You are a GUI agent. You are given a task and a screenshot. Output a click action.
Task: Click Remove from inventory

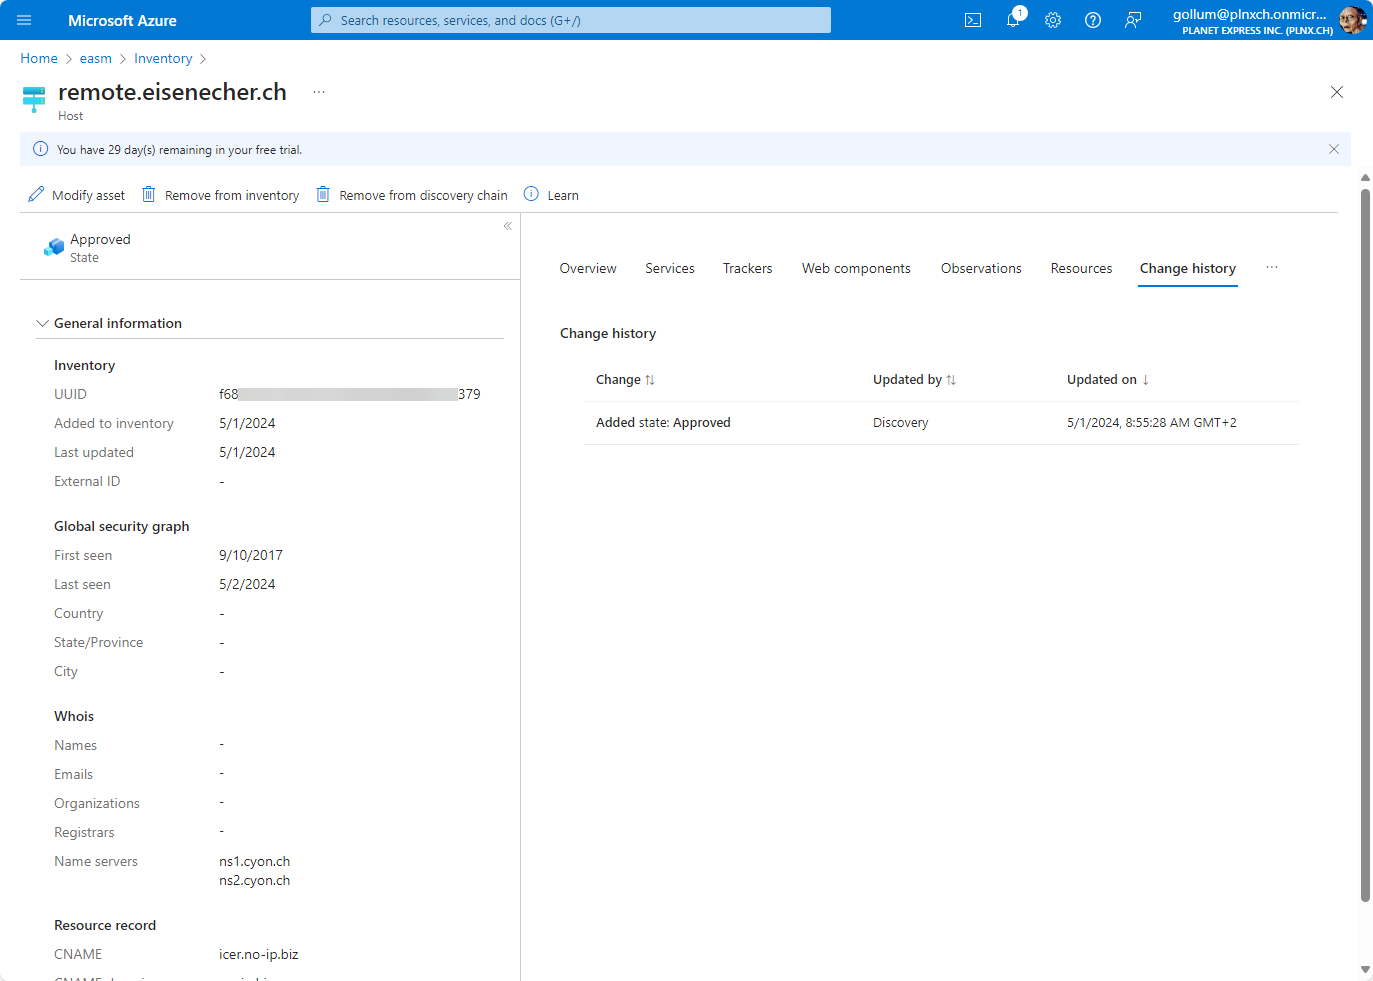tap(221, 195)
